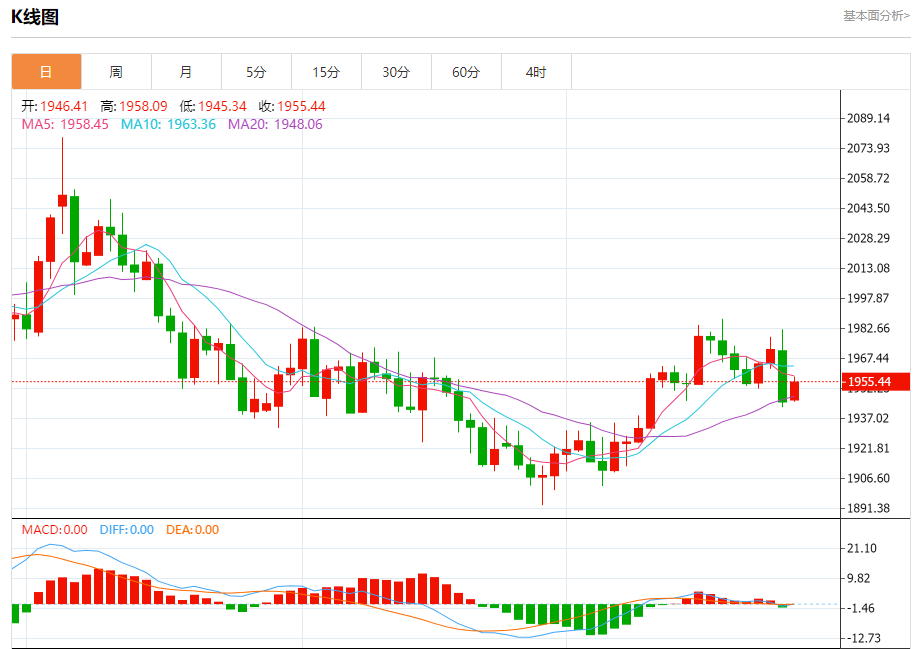Click the 1891.38 price axis label
The image size is (915, 649).
click(868, 508)
